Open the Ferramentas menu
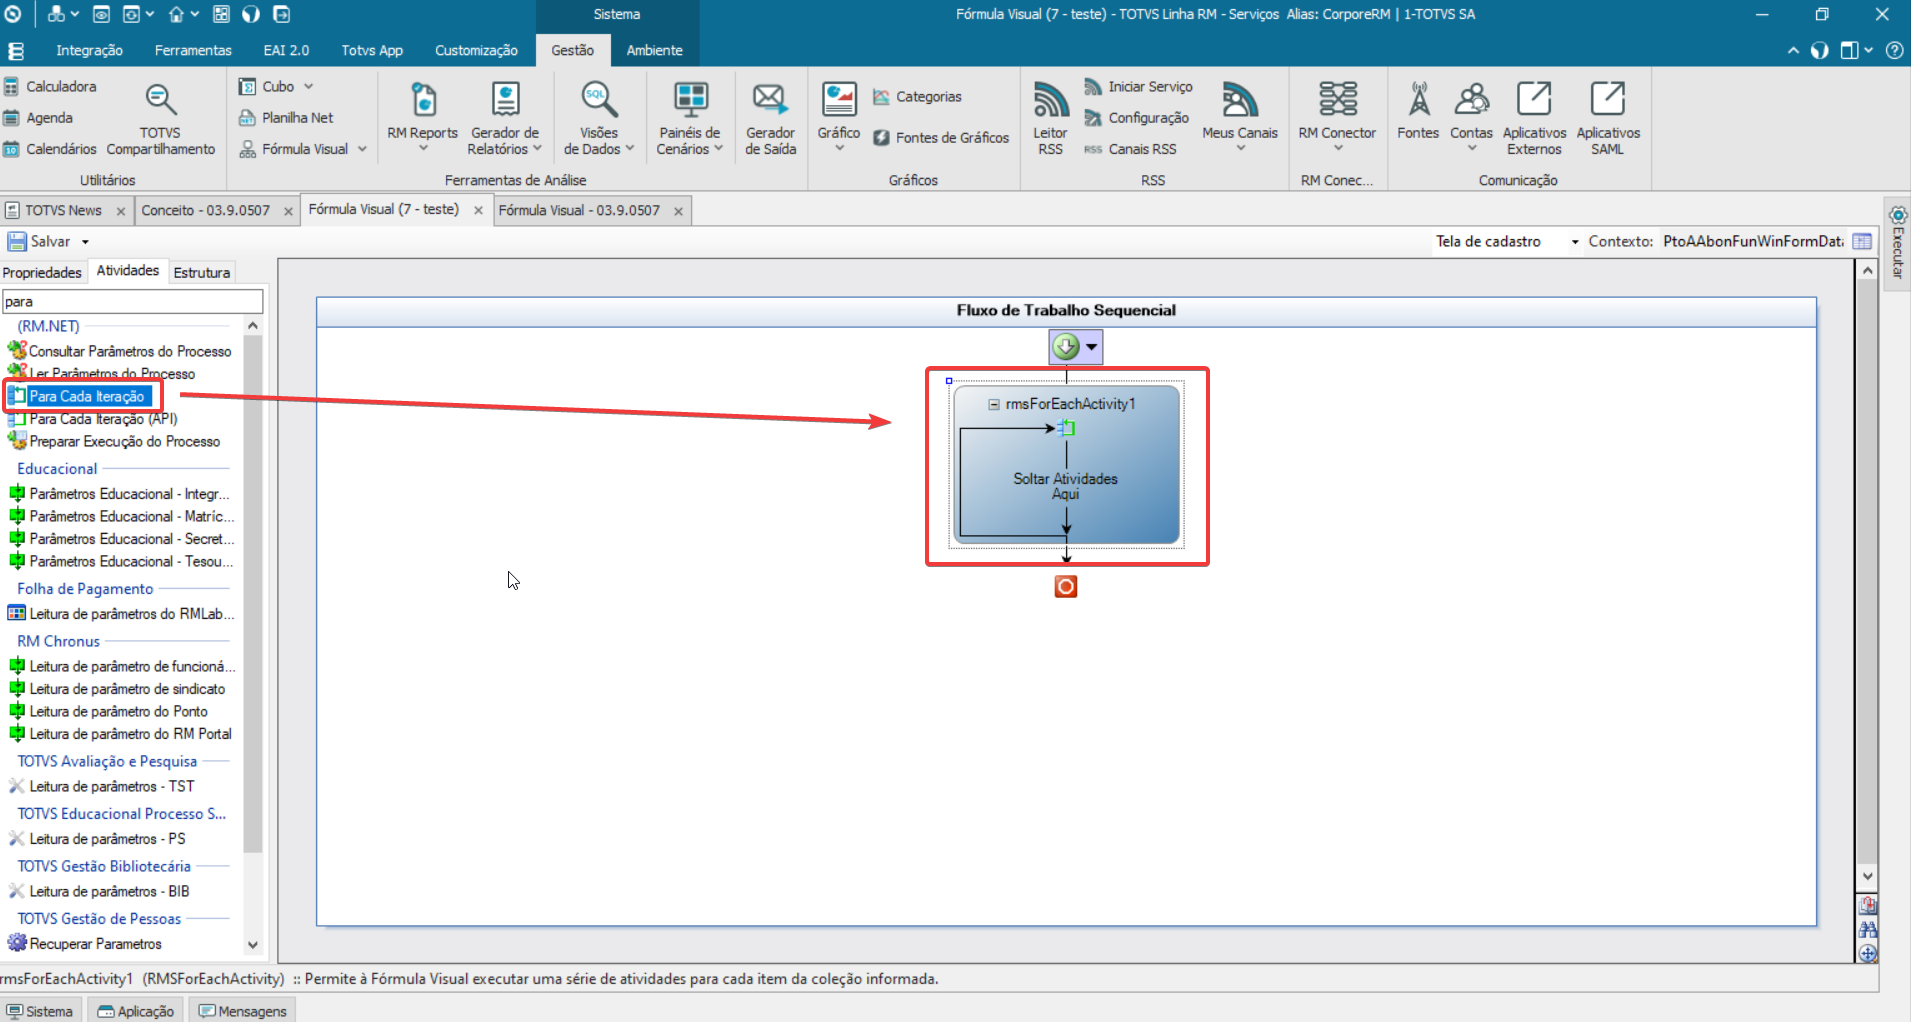The height and width of the screenshot is (1022, 1911). [x=193, y=50]
